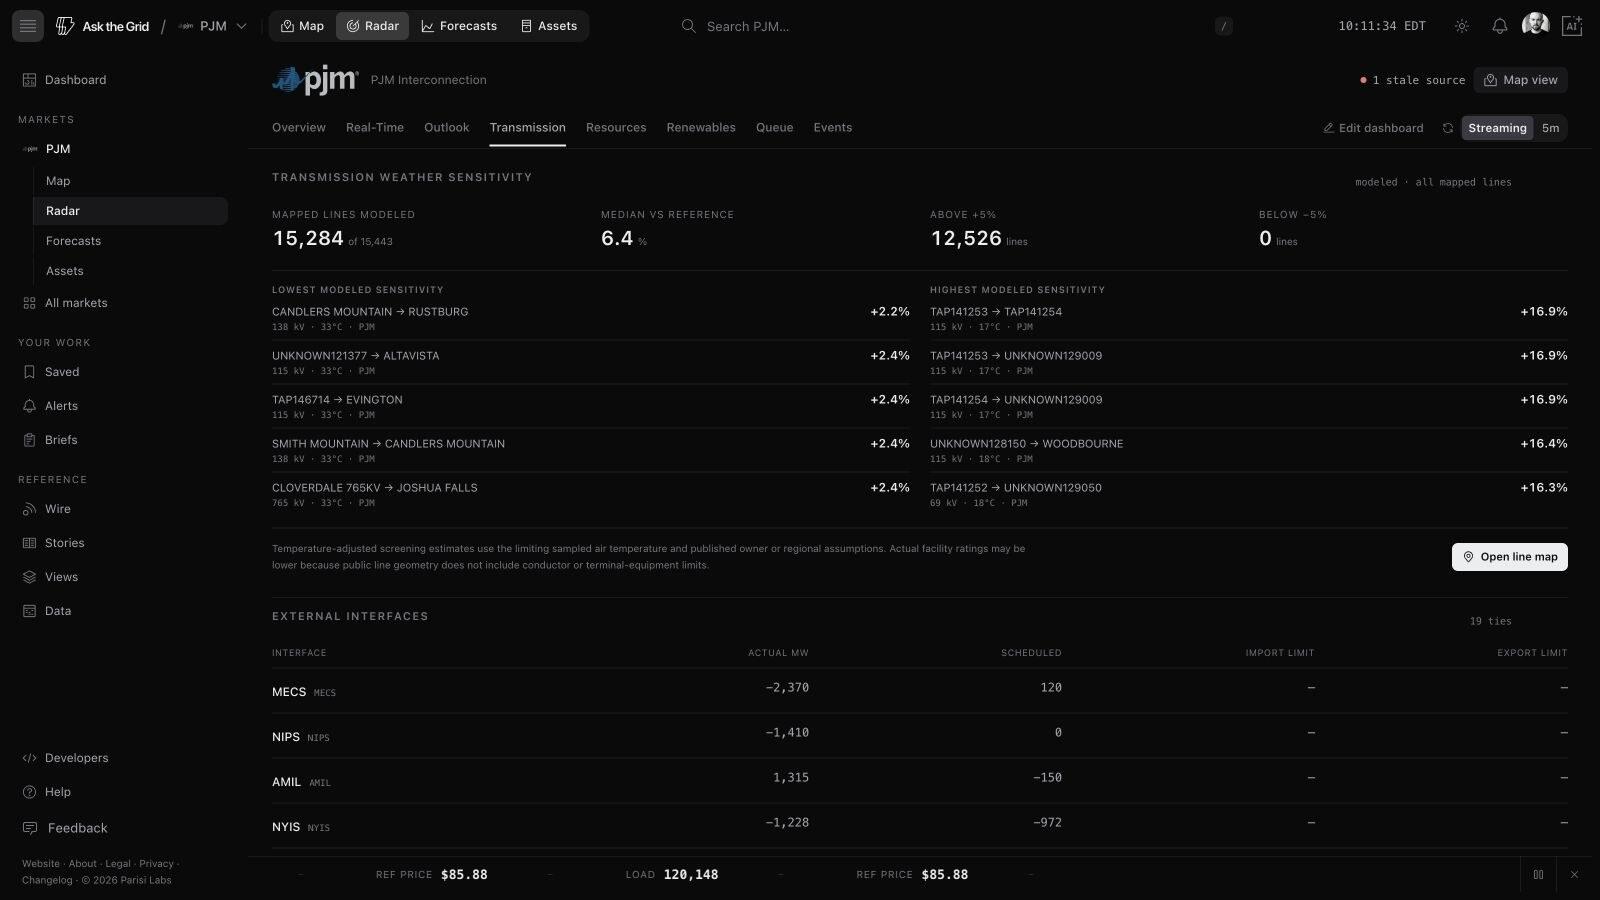Screen dimensions: 1600x900
Task: Click the Open line map button
Action: [x=1510, y=557]
